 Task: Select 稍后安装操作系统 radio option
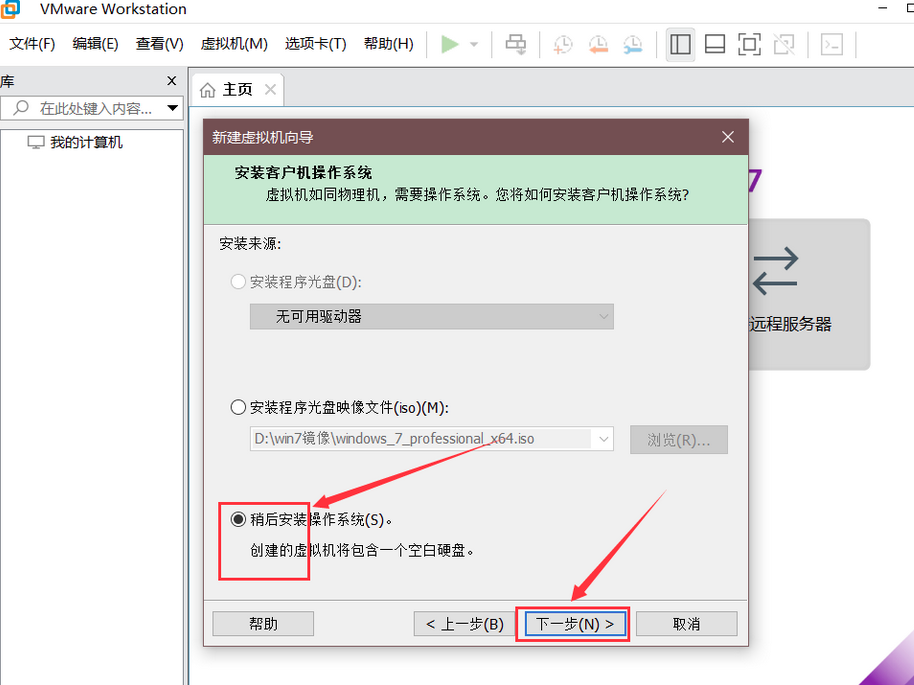tap(237, 518)
